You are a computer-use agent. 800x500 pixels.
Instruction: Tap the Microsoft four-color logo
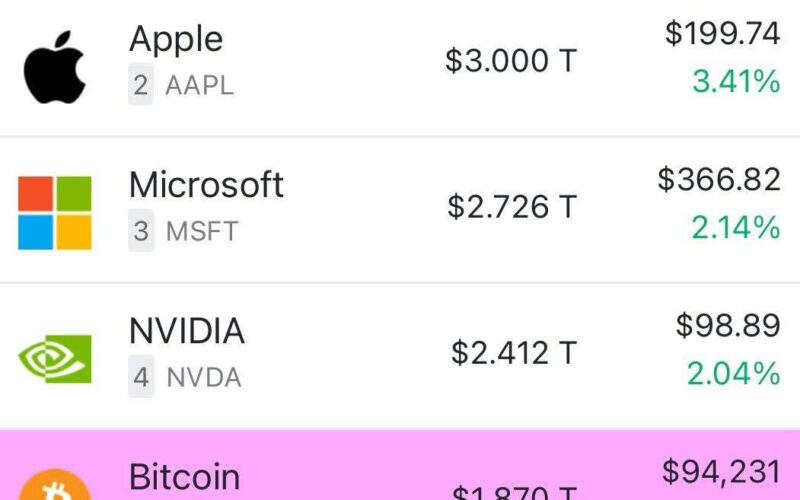(55, 213)
